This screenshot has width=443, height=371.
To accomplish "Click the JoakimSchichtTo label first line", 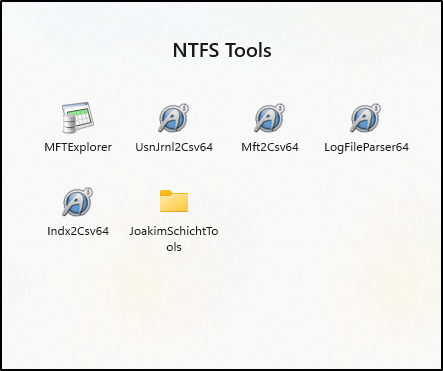I will 174,231.
